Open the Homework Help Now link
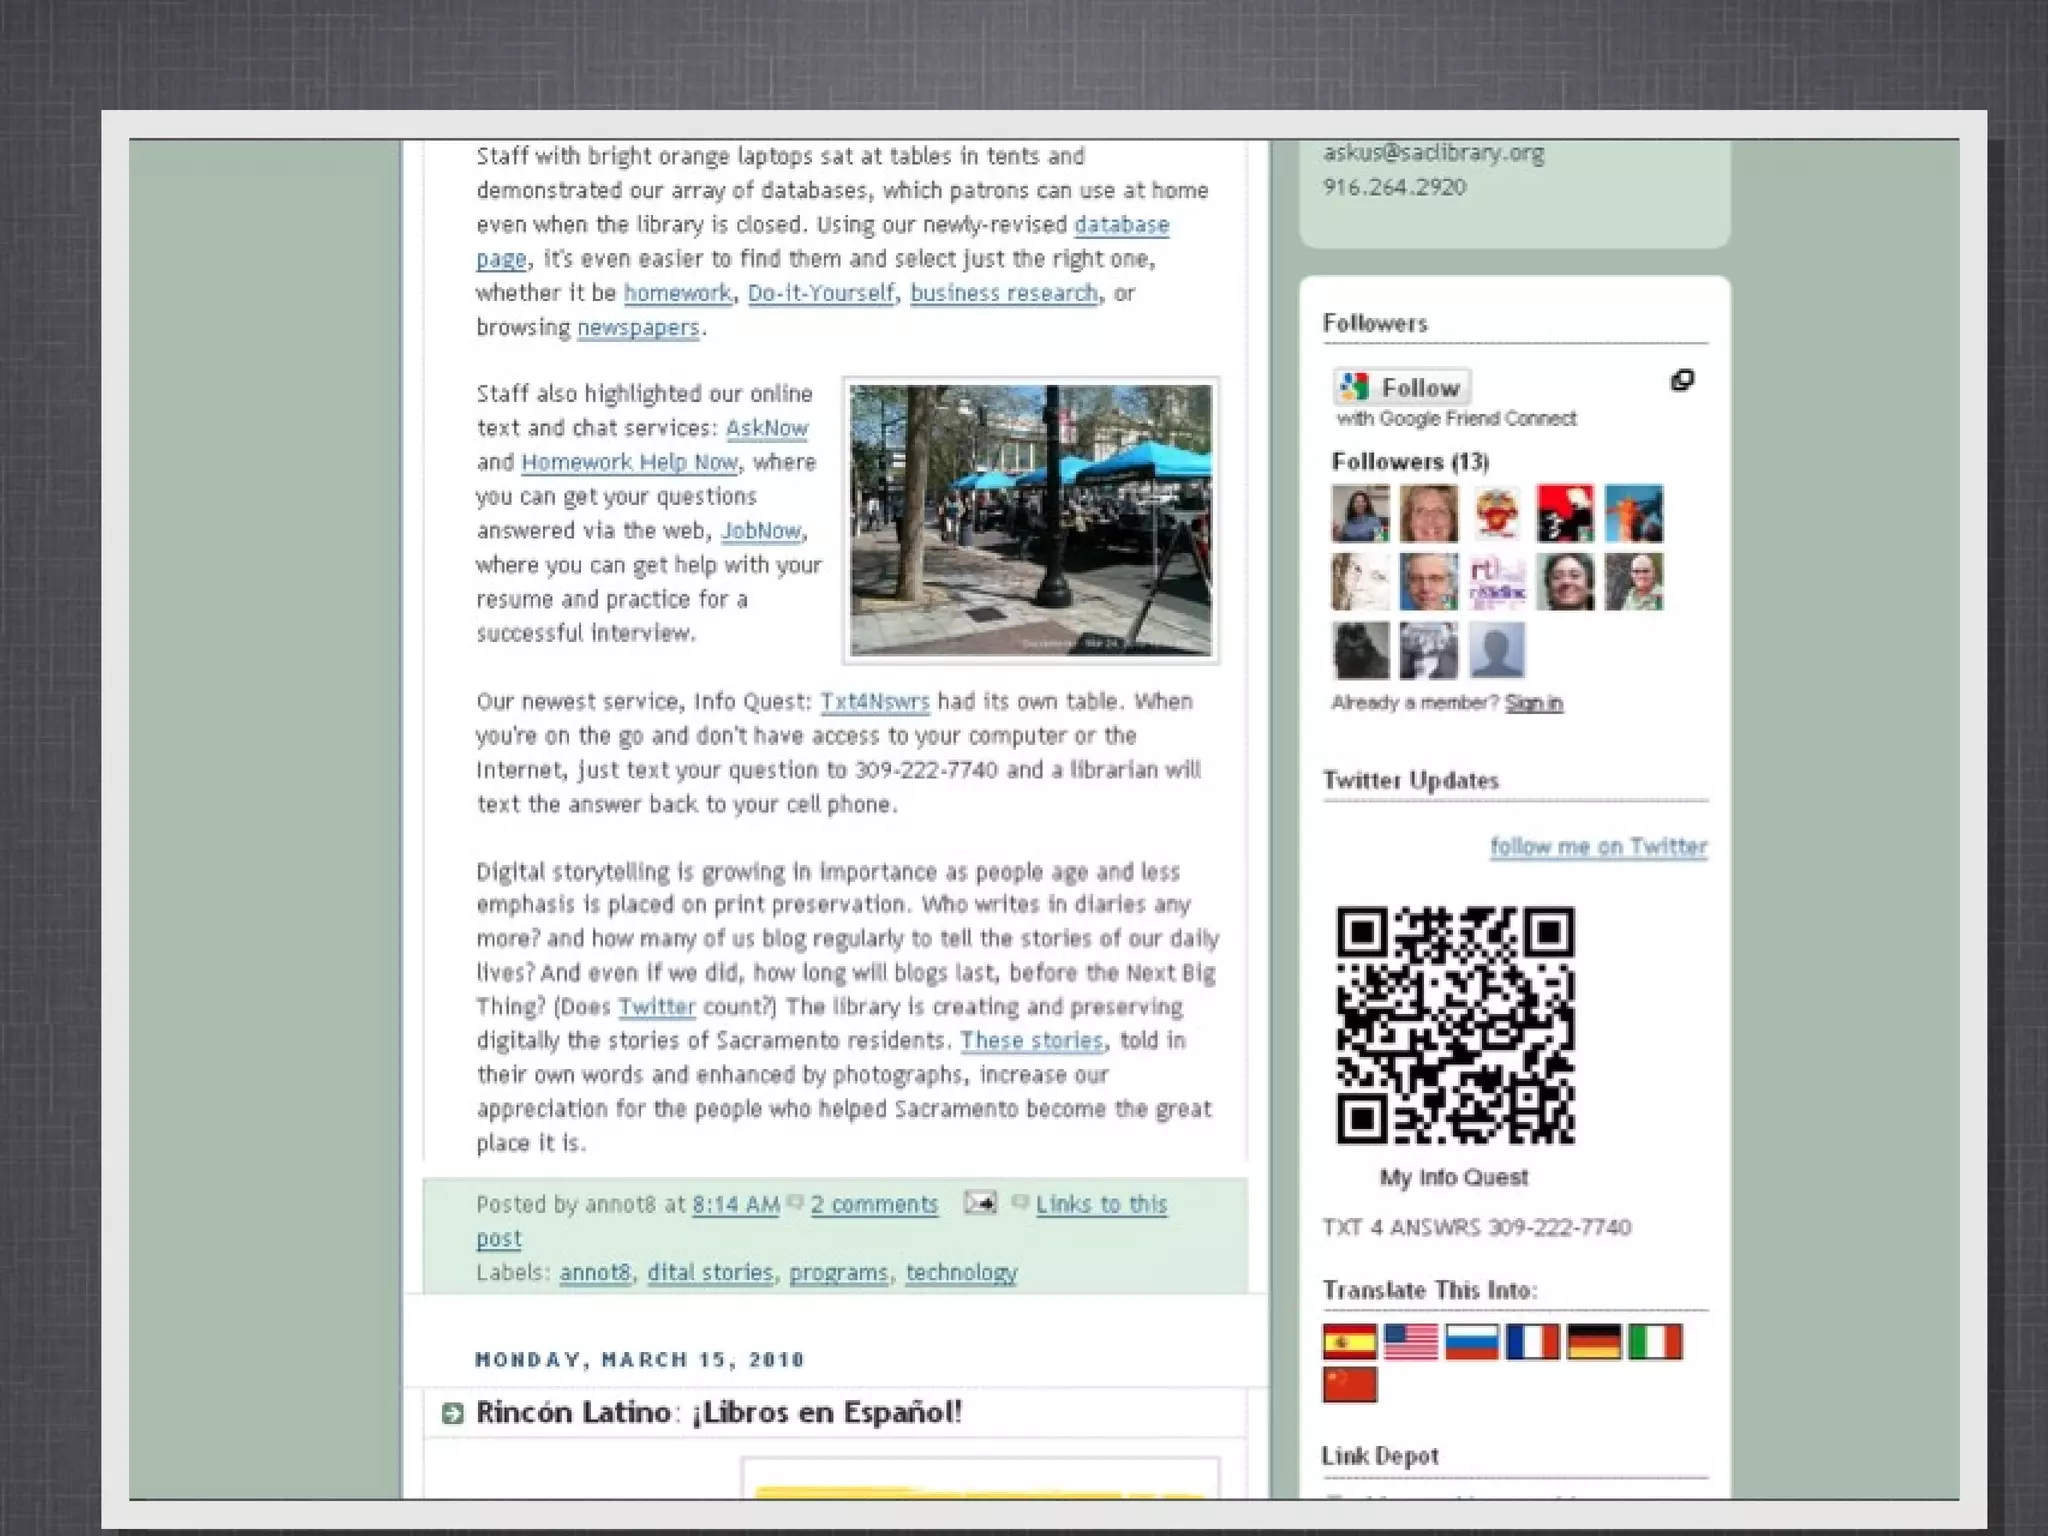 [629, 462]
